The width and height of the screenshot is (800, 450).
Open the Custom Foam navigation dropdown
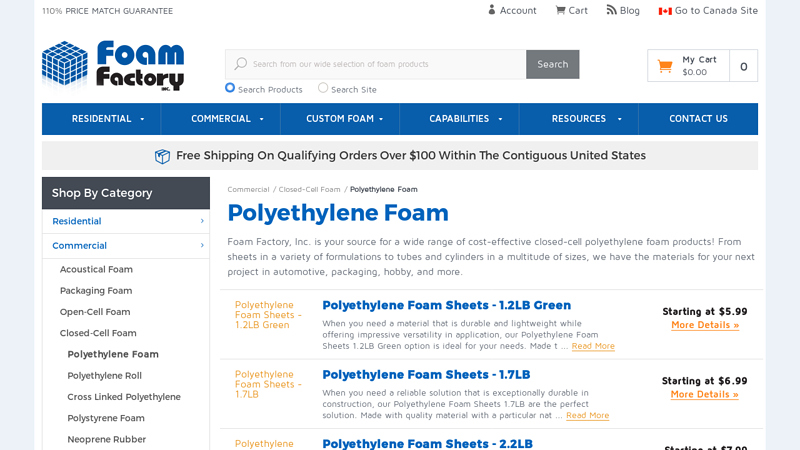340,119
